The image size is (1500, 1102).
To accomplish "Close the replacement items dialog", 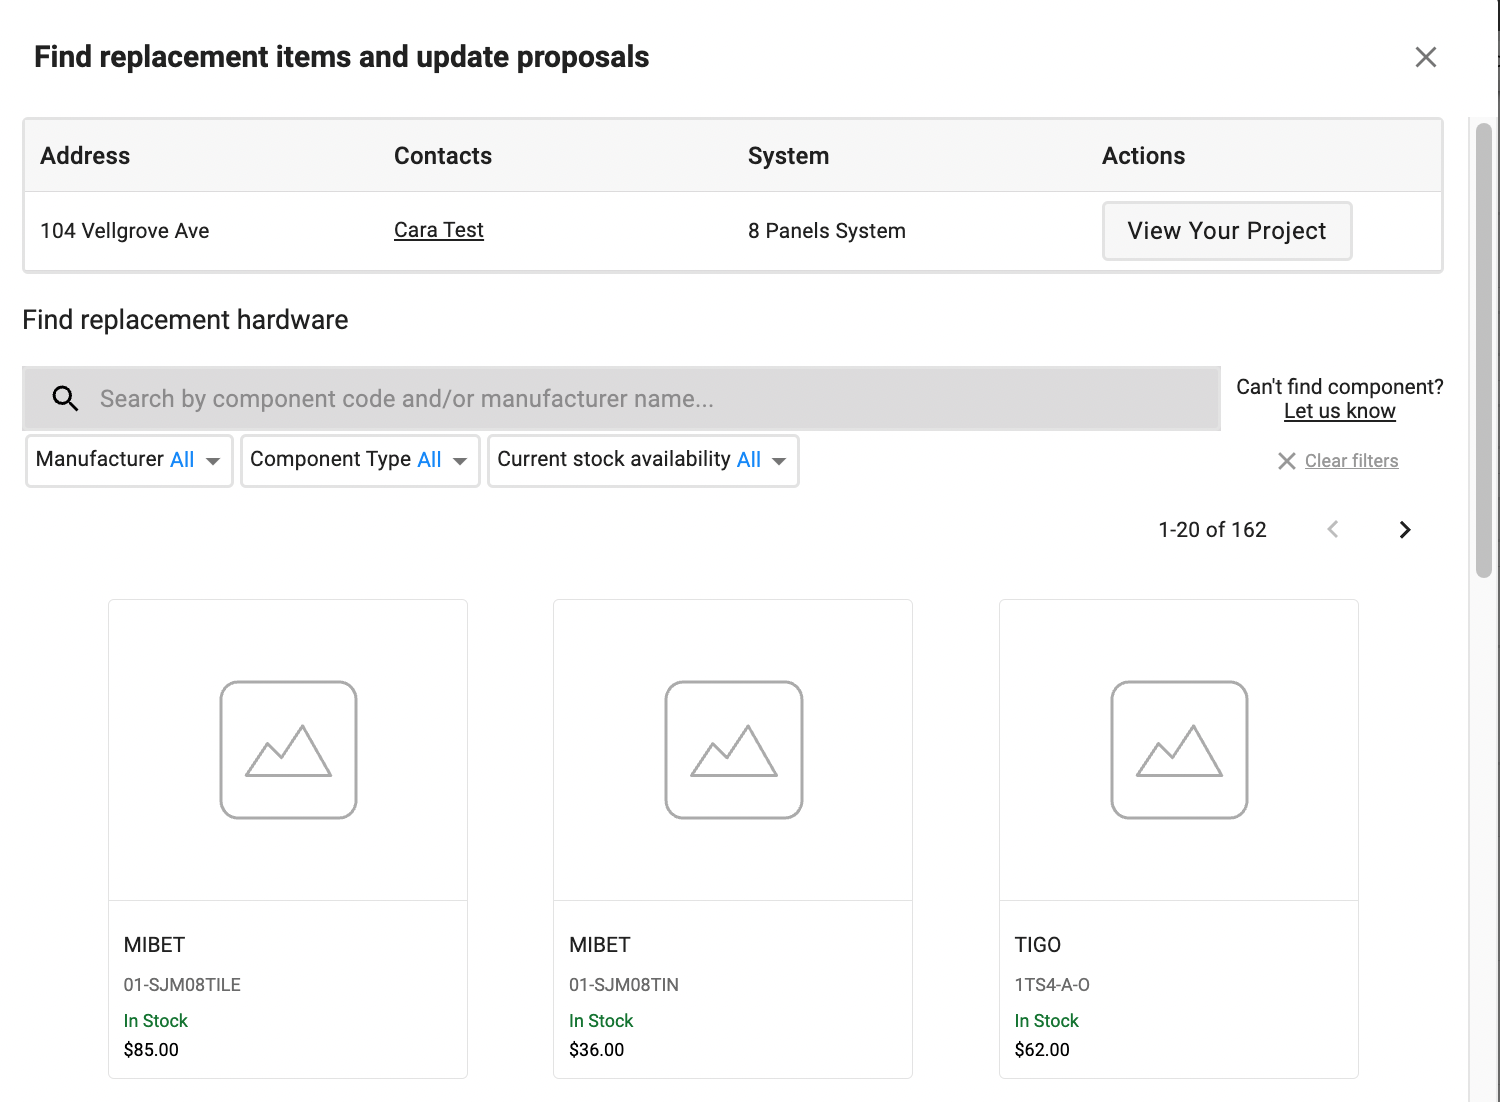I will 1426,57.
